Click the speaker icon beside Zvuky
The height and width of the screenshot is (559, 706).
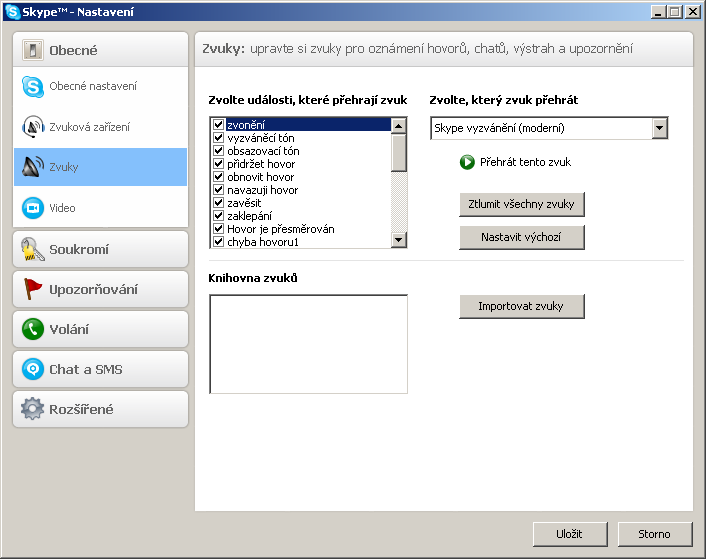[33, 167]
